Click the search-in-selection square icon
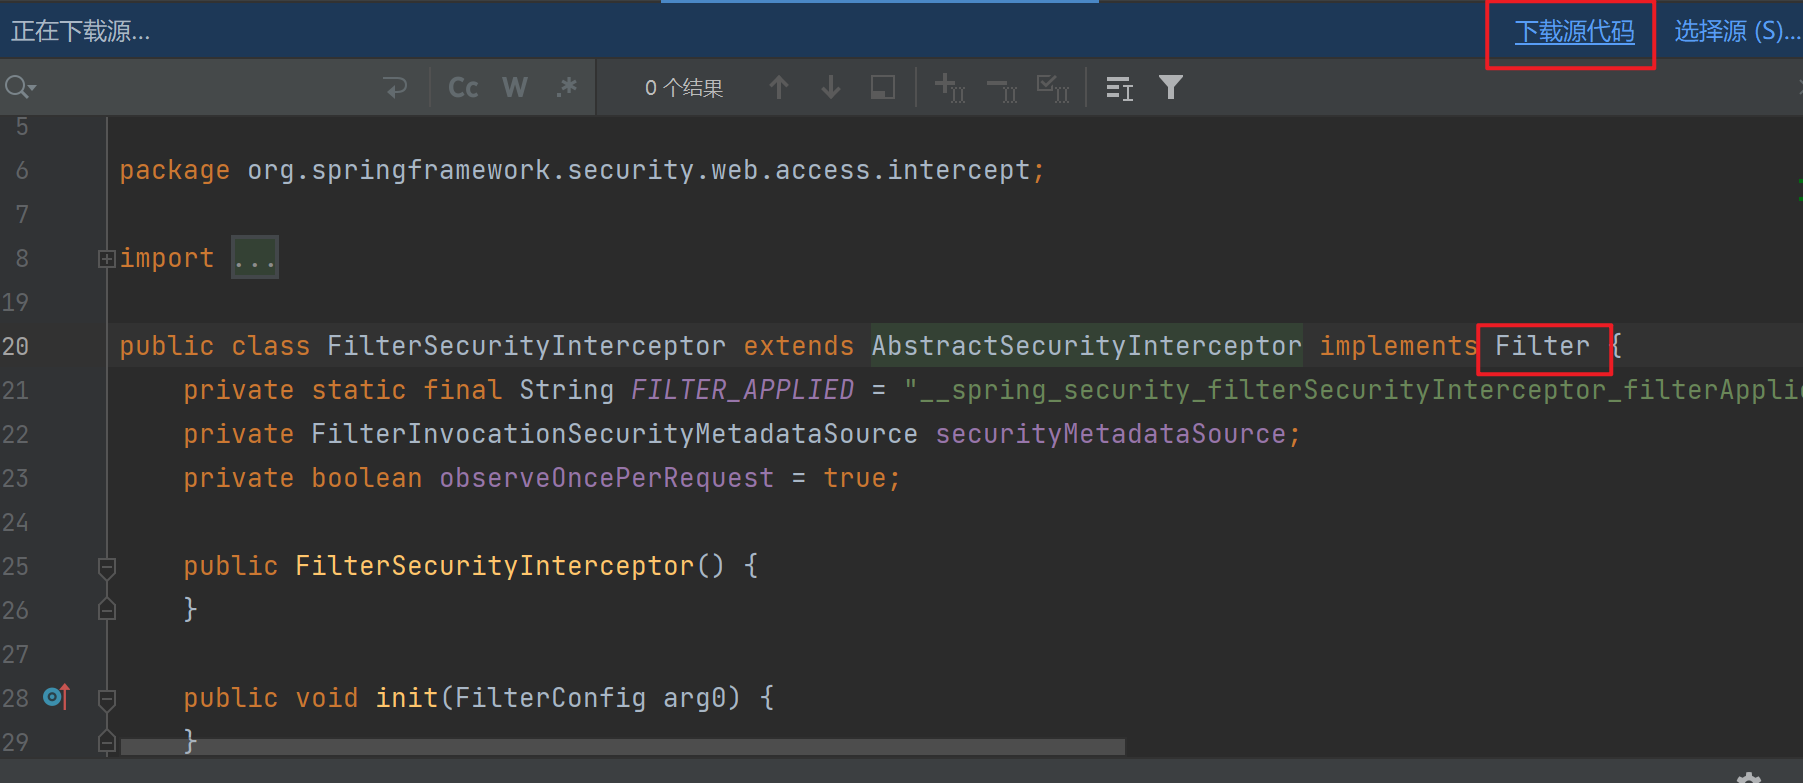Viewport: 1803px width, 783px height. click(883, 88)
